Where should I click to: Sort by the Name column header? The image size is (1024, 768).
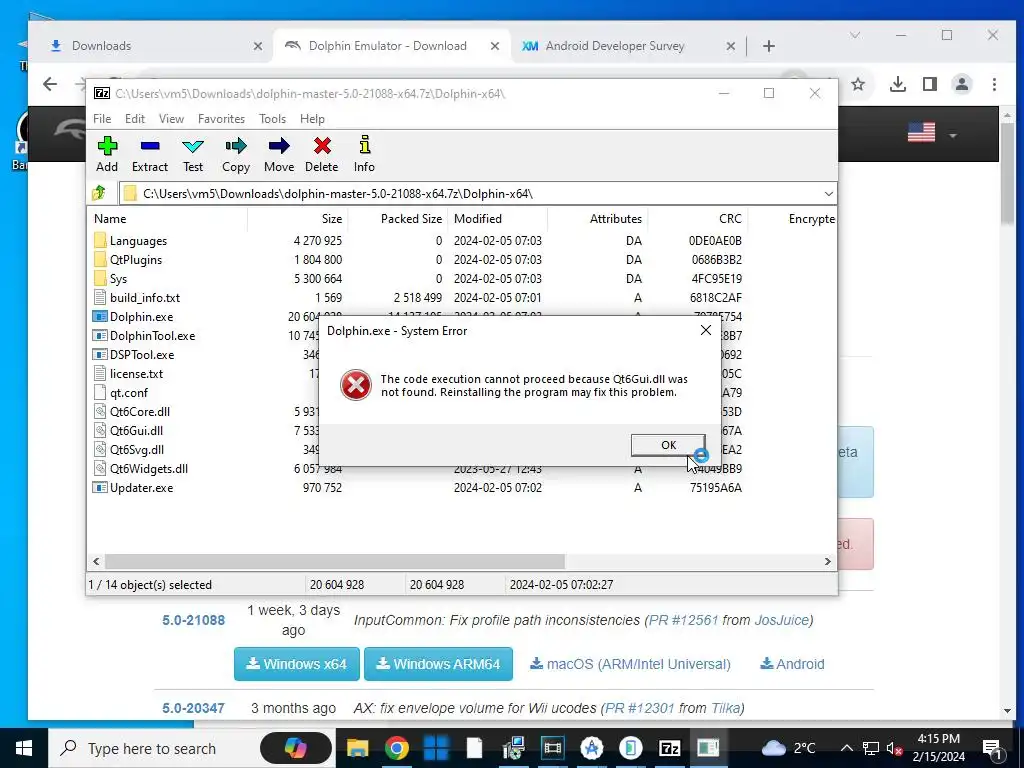coord(167,219)
